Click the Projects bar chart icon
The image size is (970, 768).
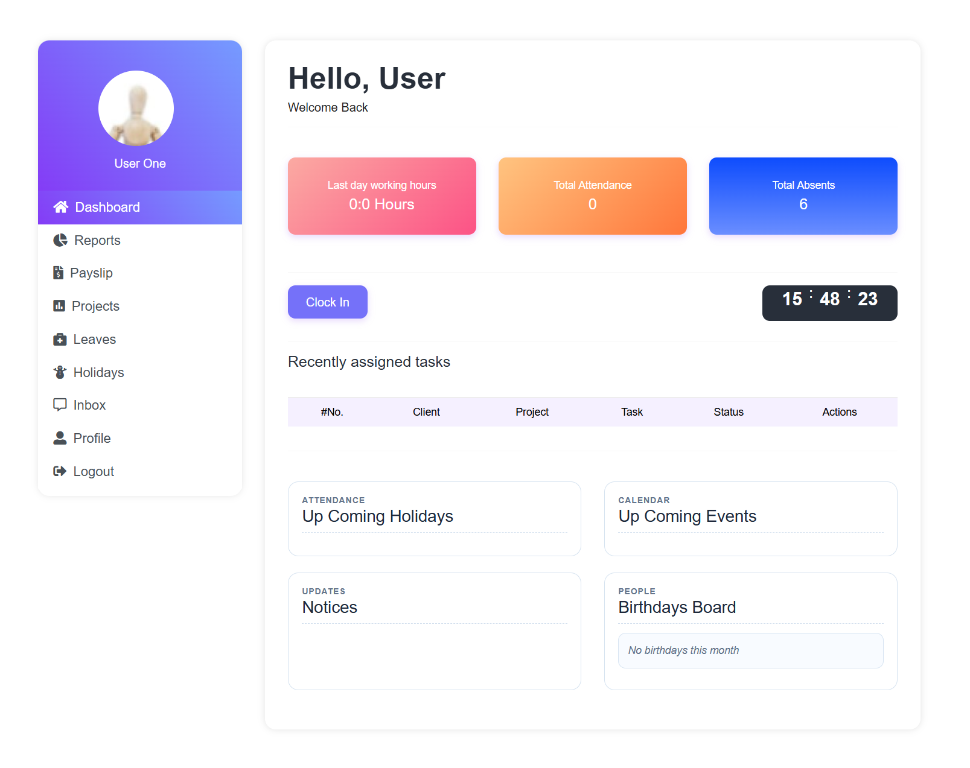(x=59, y=306)
